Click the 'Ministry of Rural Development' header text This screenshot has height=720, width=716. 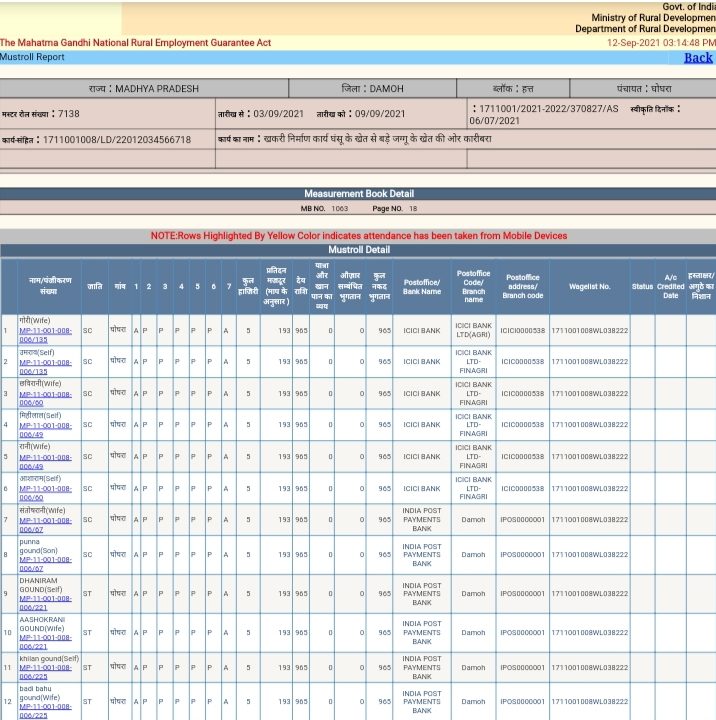653,18
